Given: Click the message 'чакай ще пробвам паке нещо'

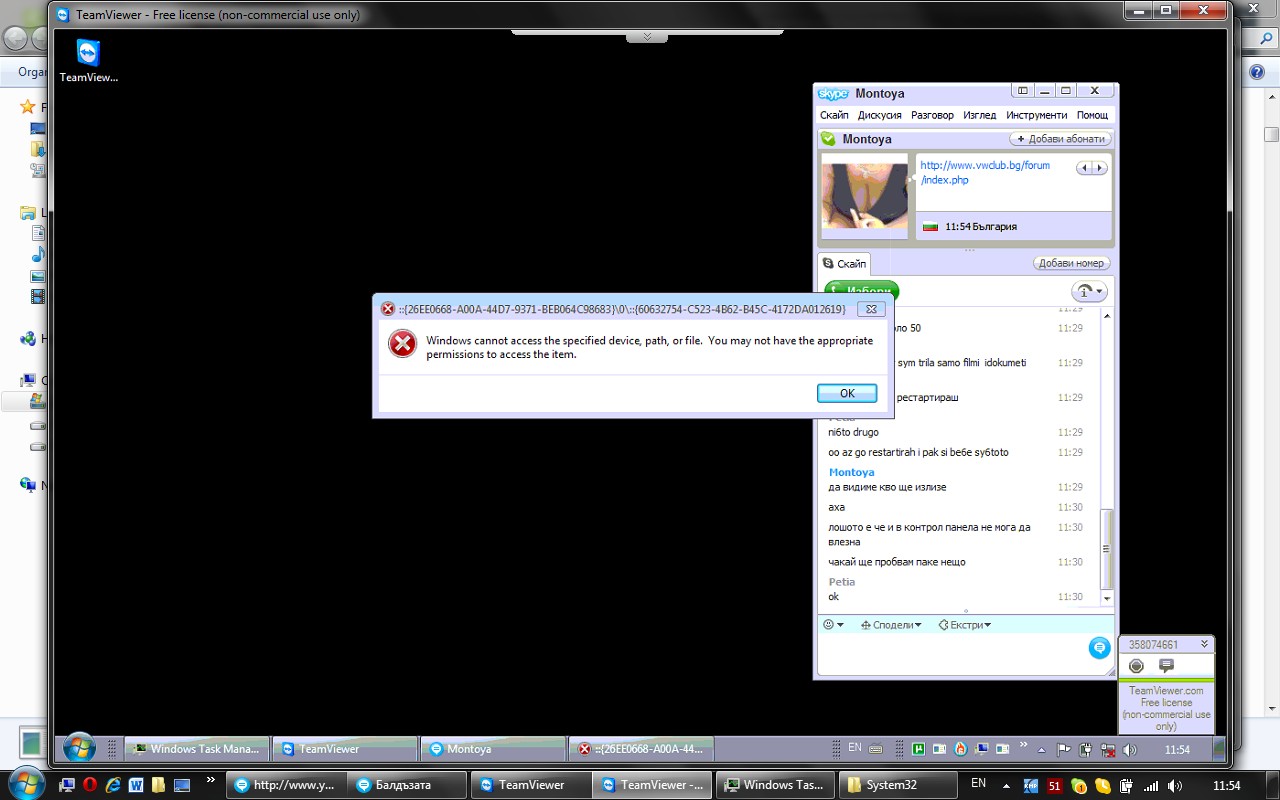Looking at the screenshot, I should (x=897, y=562).
